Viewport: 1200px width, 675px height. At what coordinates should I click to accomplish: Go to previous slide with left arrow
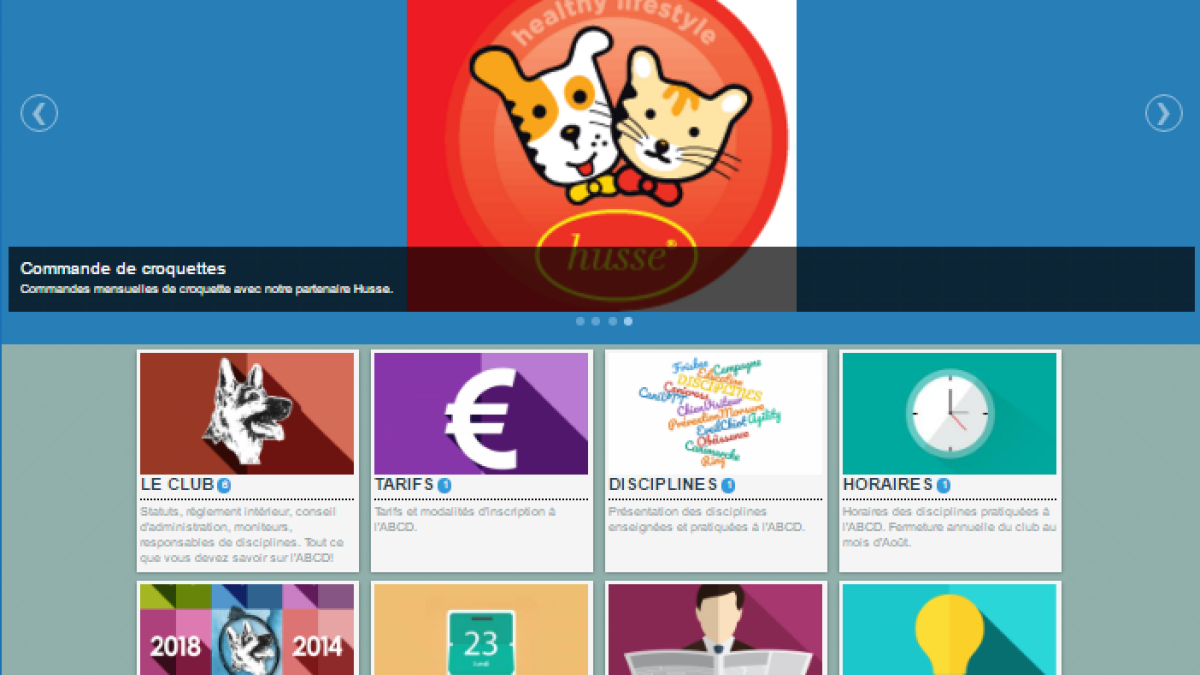pyautogui.click(x=39, y=113)
